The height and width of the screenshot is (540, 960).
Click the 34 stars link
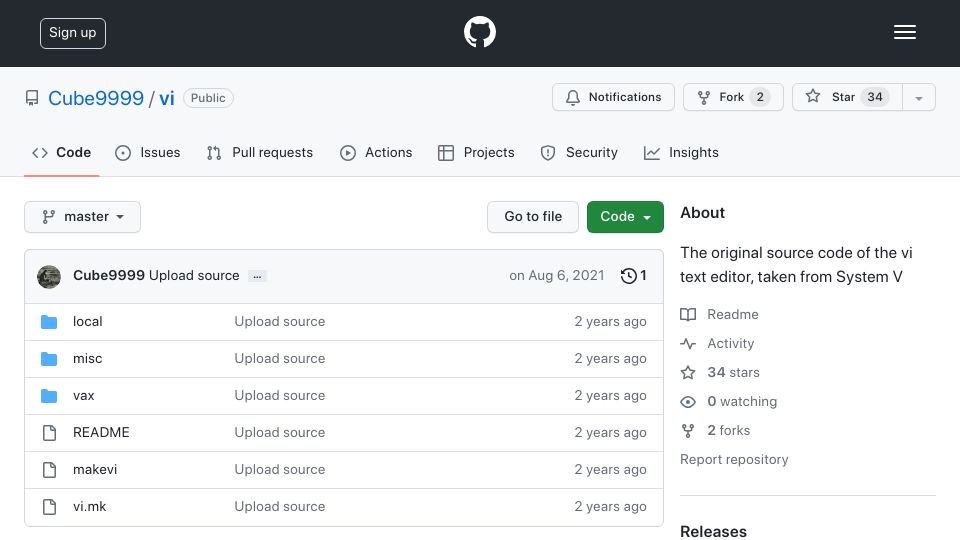point(720,372)
